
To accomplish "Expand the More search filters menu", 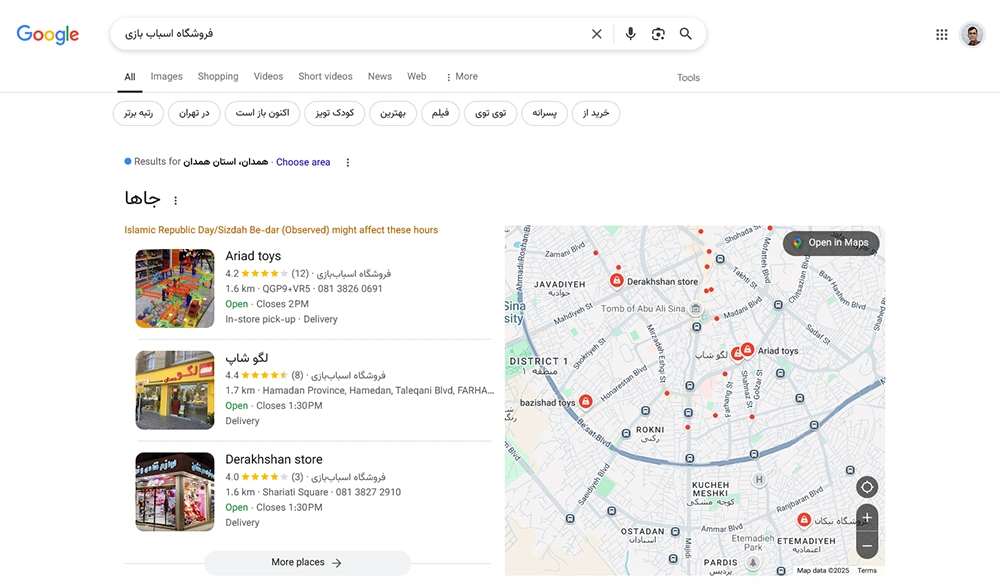I will 462,77.
